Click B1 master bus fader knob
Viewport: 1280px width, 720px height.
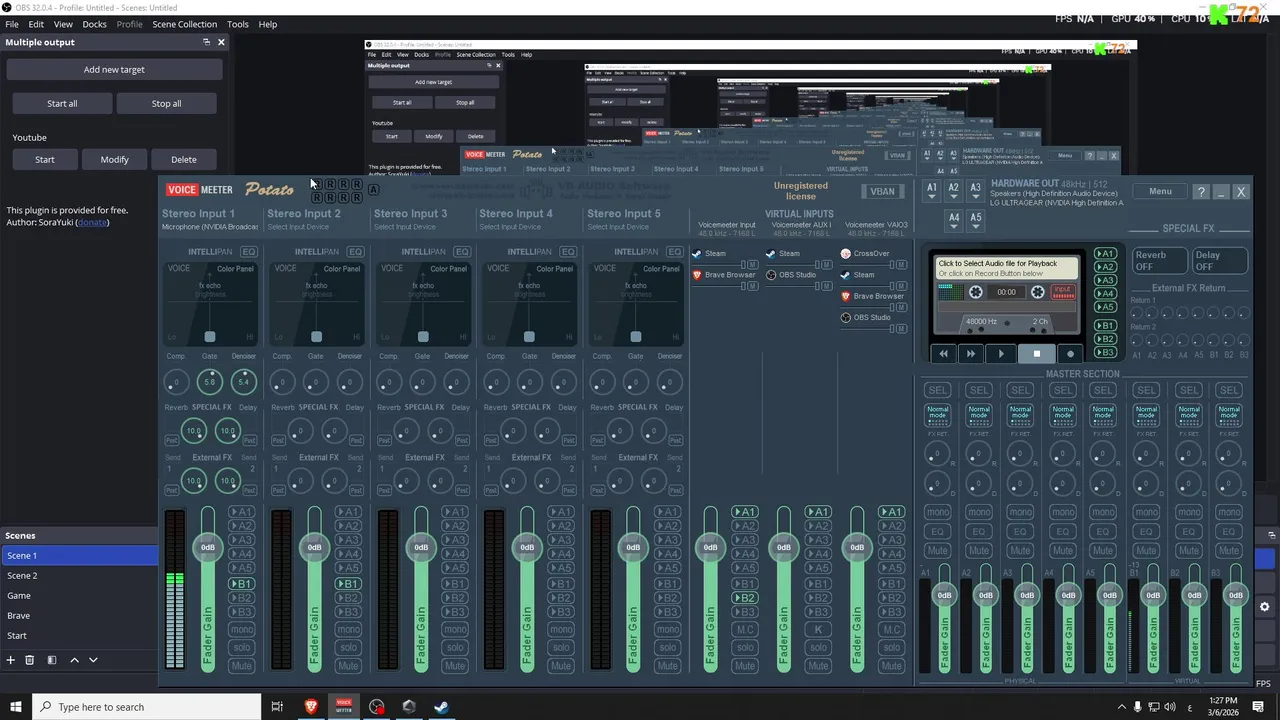1153,595
